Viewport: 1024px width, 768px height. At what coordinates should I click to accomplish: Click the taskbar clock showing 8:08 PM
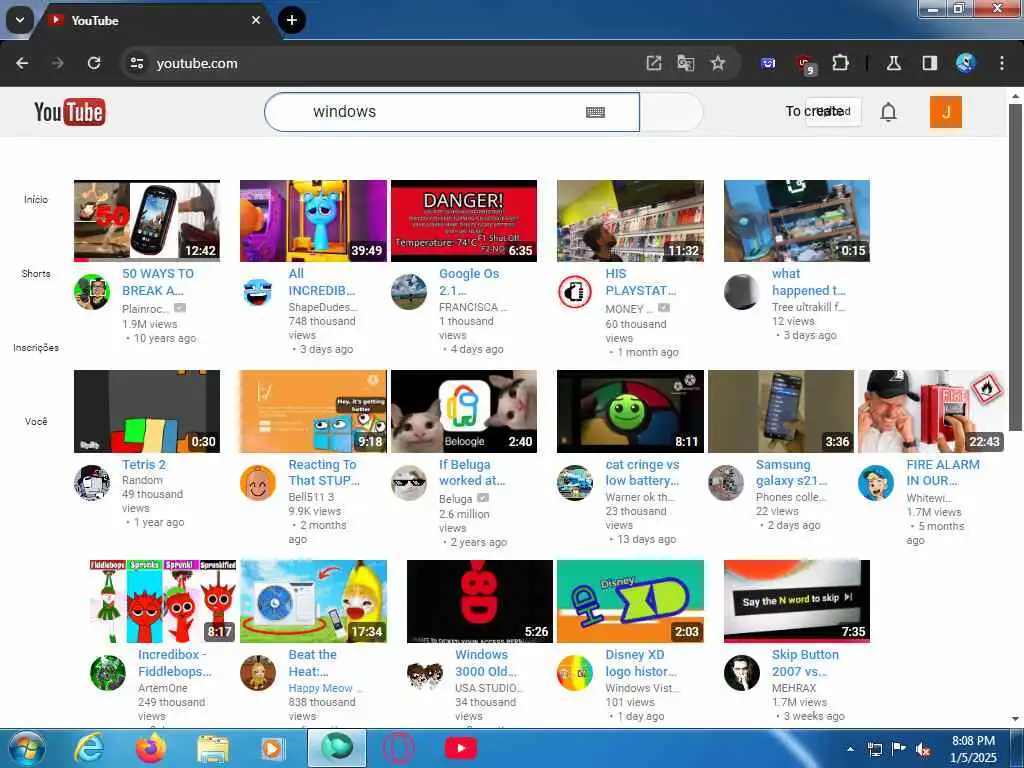click(973, 749)
